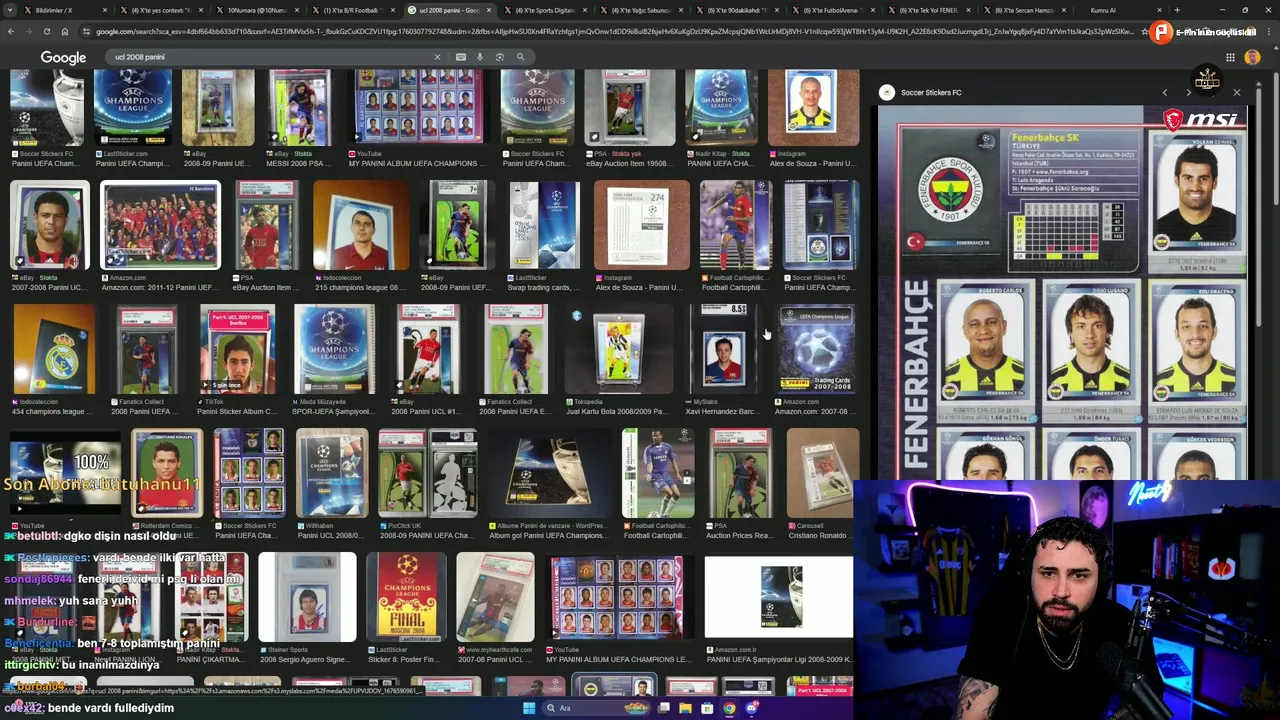
Task: Click the Google logo
Action: point(63,58)
